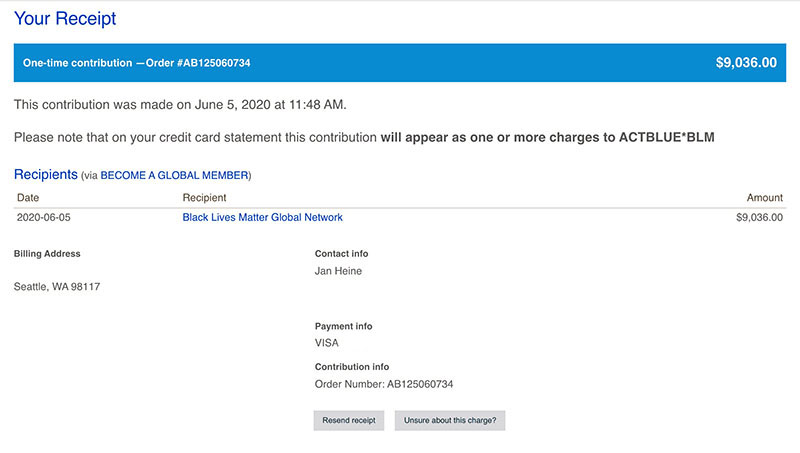Click the Contact info label
Viewport: 800px width, 453px height.
(x=341, y=254)
